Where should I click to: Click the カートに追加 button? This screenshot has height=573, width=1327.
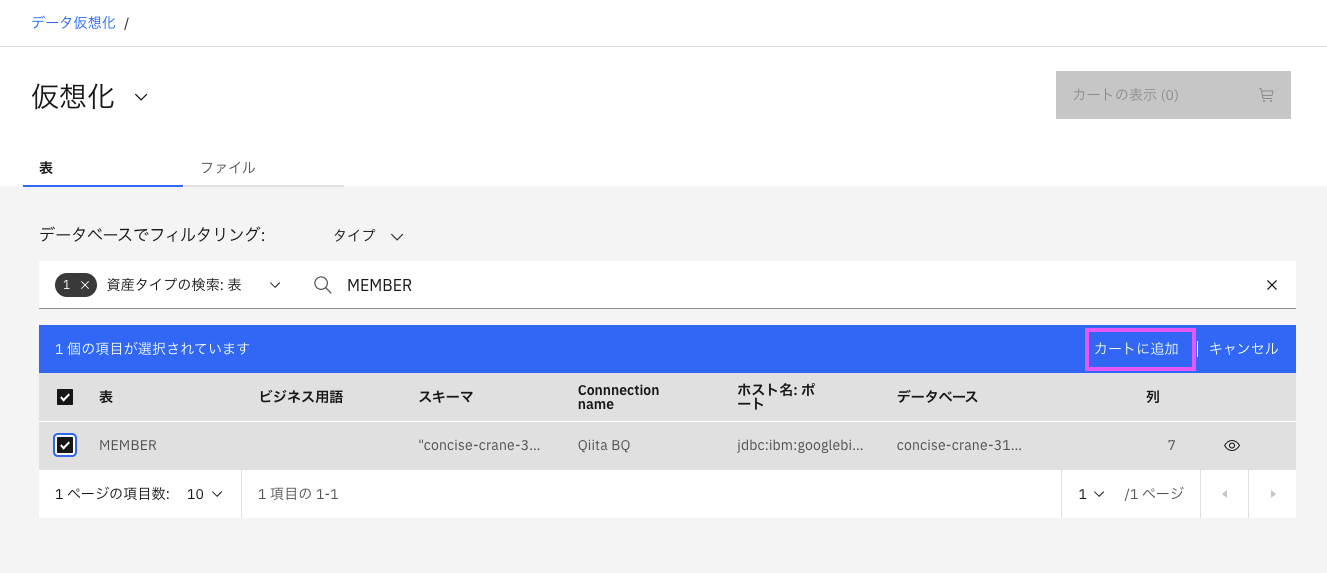(x=1137, y=349)
